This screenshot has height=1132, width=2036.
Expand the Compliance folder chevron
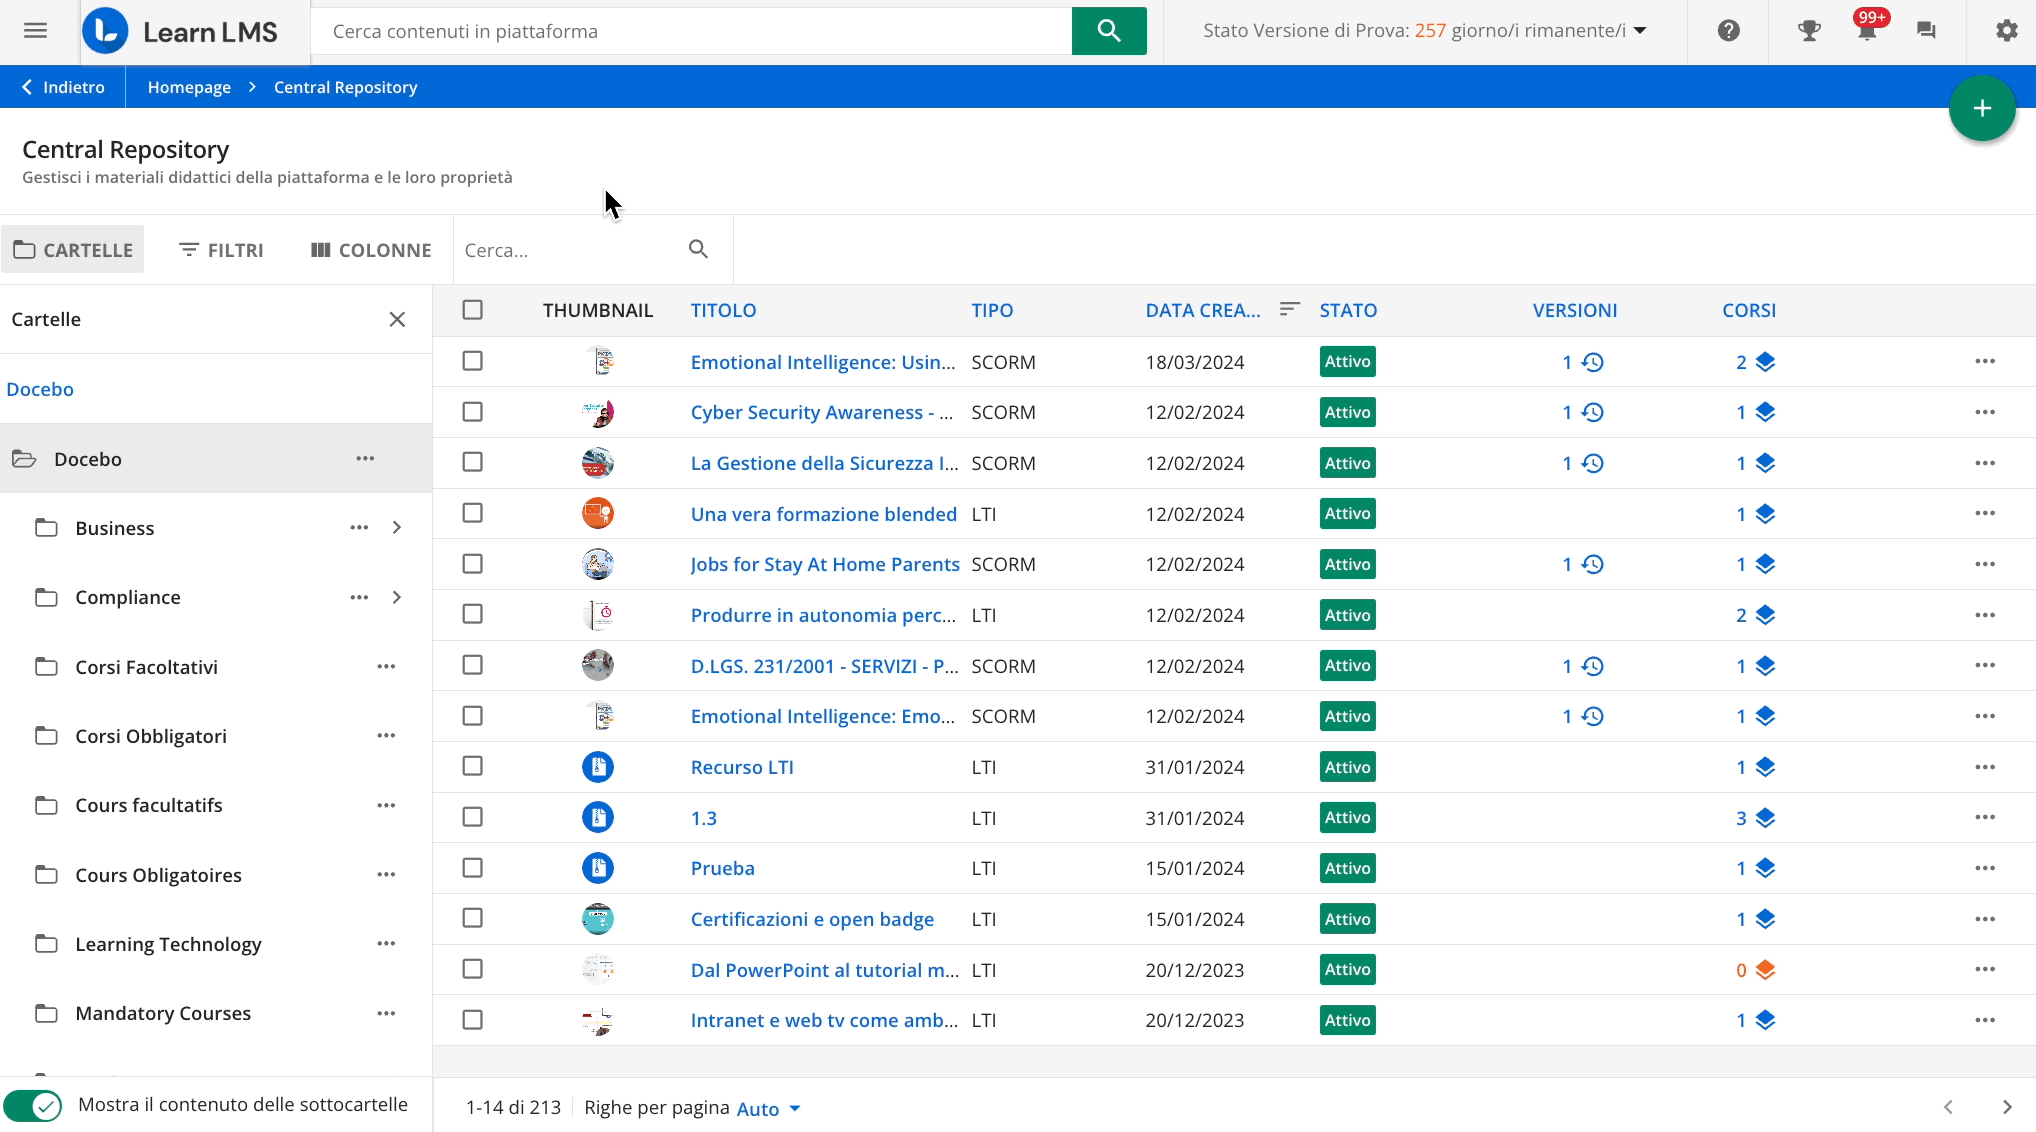(x=397, y=597)
